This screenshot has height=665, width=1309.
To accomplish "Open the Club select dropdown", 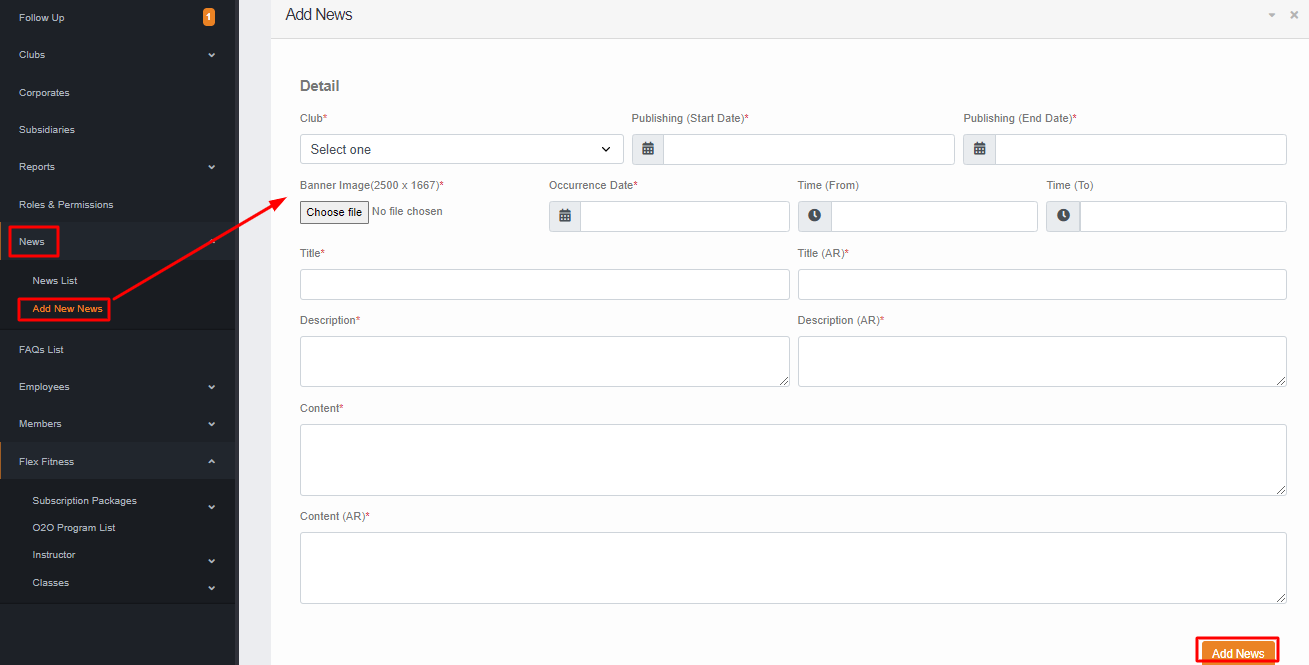I will click(461, 149).
